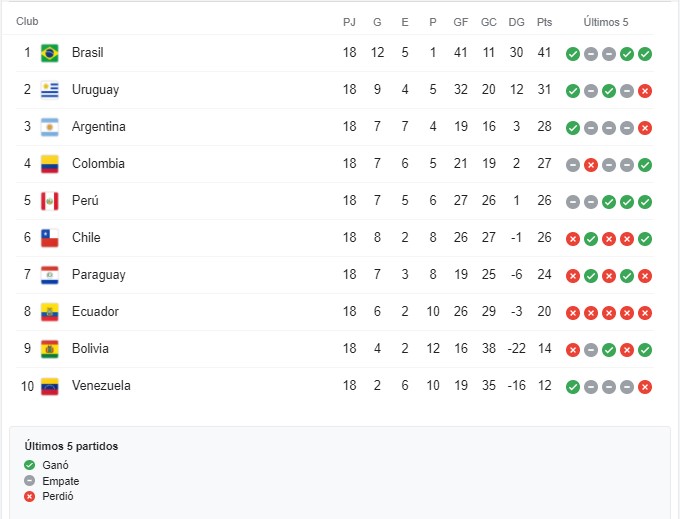680x519 pixels.
Task: Click the Brasil flag icon
Action: tap(50, 53)
